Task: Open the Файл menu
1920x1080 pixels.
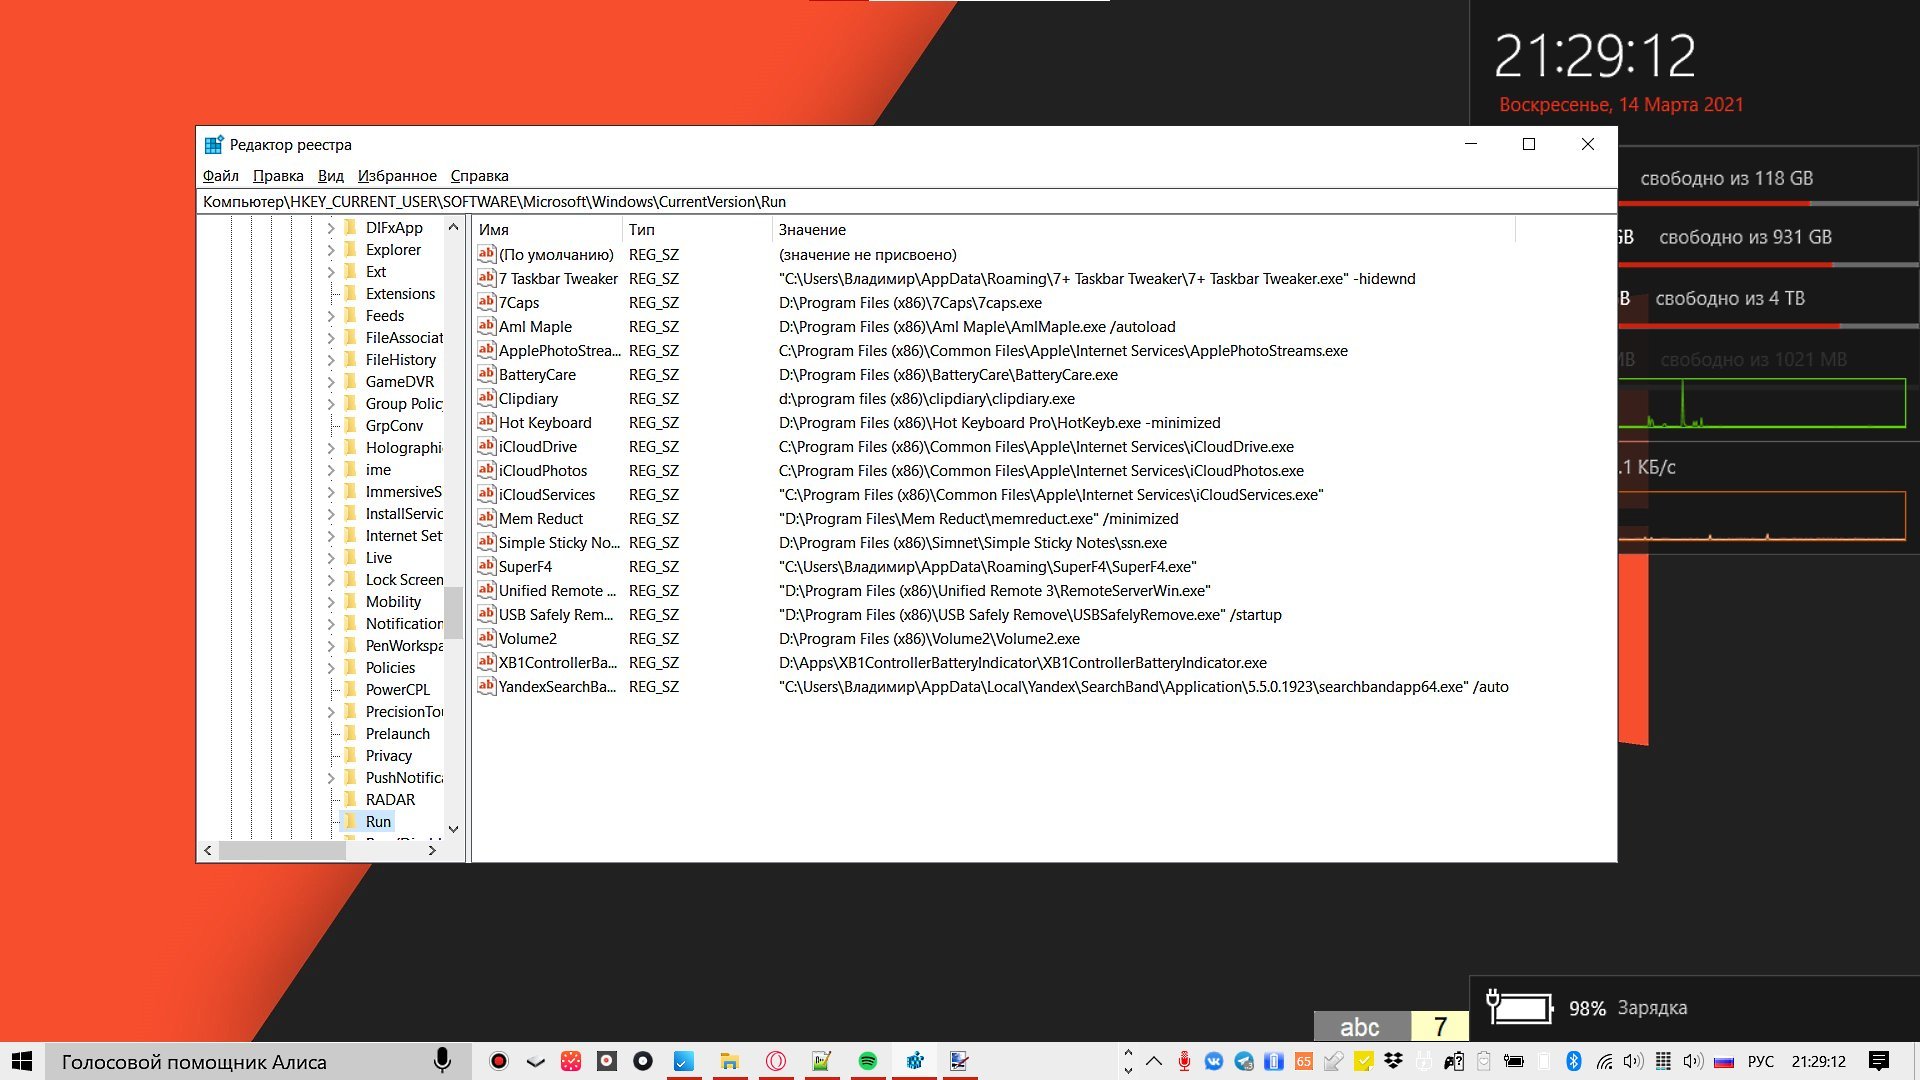Action: 221,176
